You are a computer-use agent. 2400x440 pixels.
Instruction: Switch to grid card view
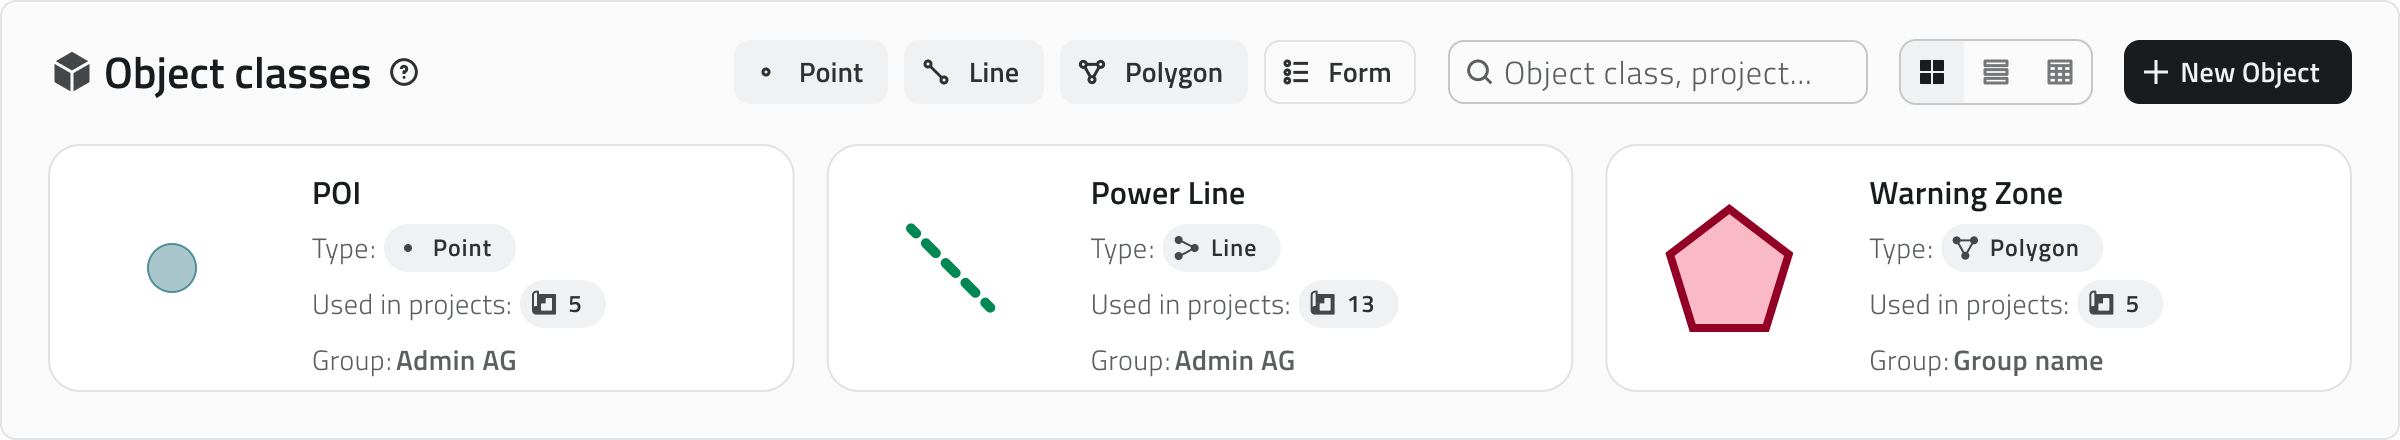[x=1932, y=72]
